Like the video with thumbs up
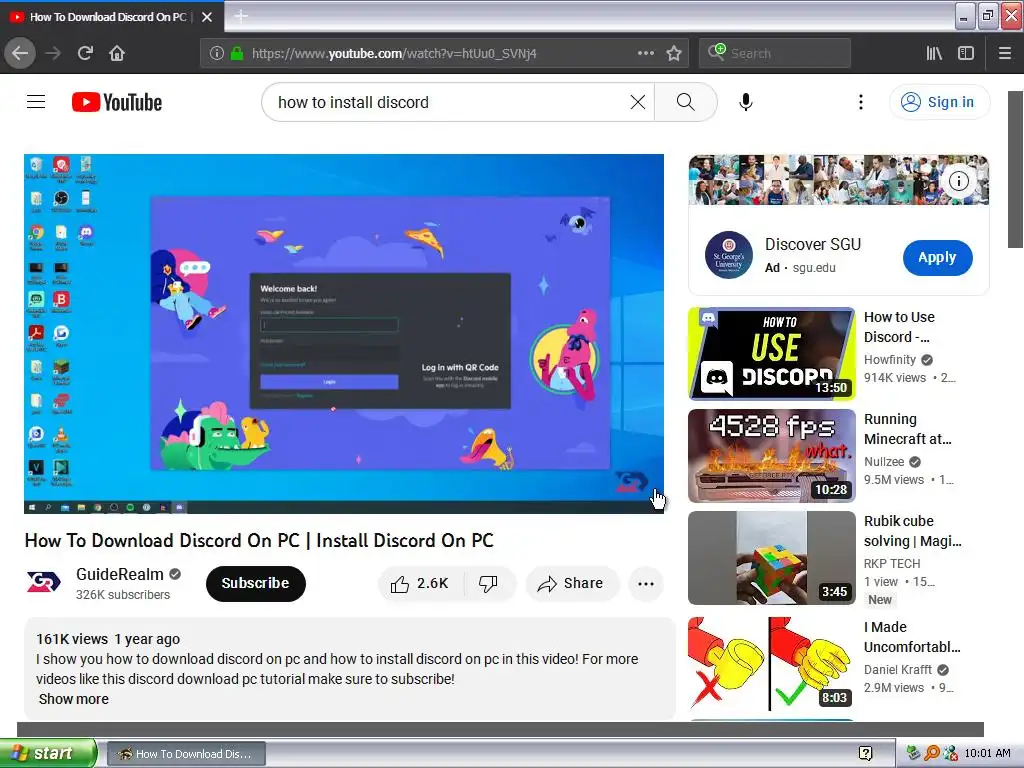The image size is (1024, 768). pos(420,583)
